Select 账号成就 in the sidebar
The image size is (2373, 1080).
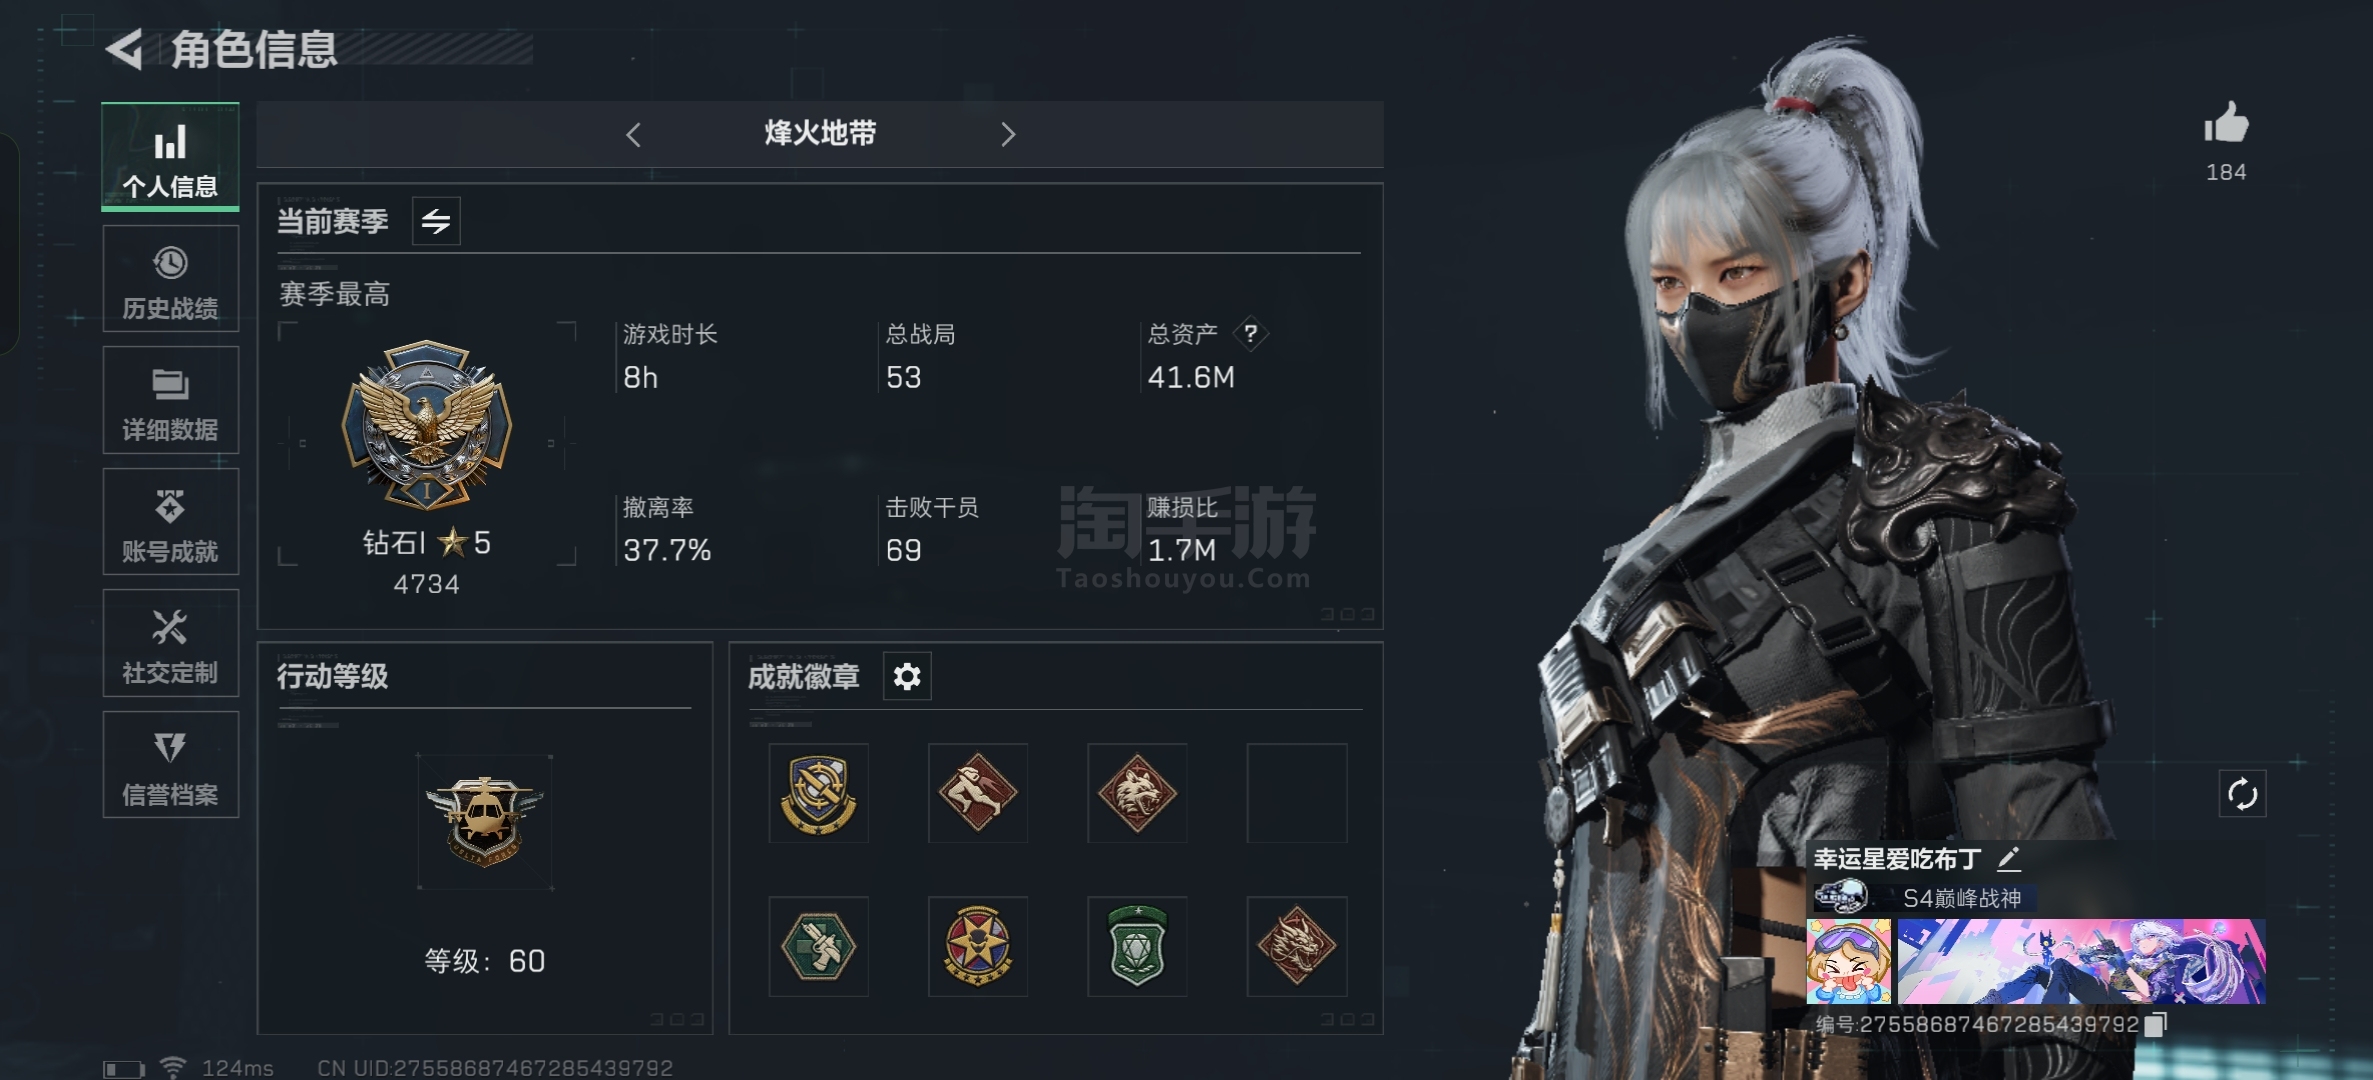170,522
